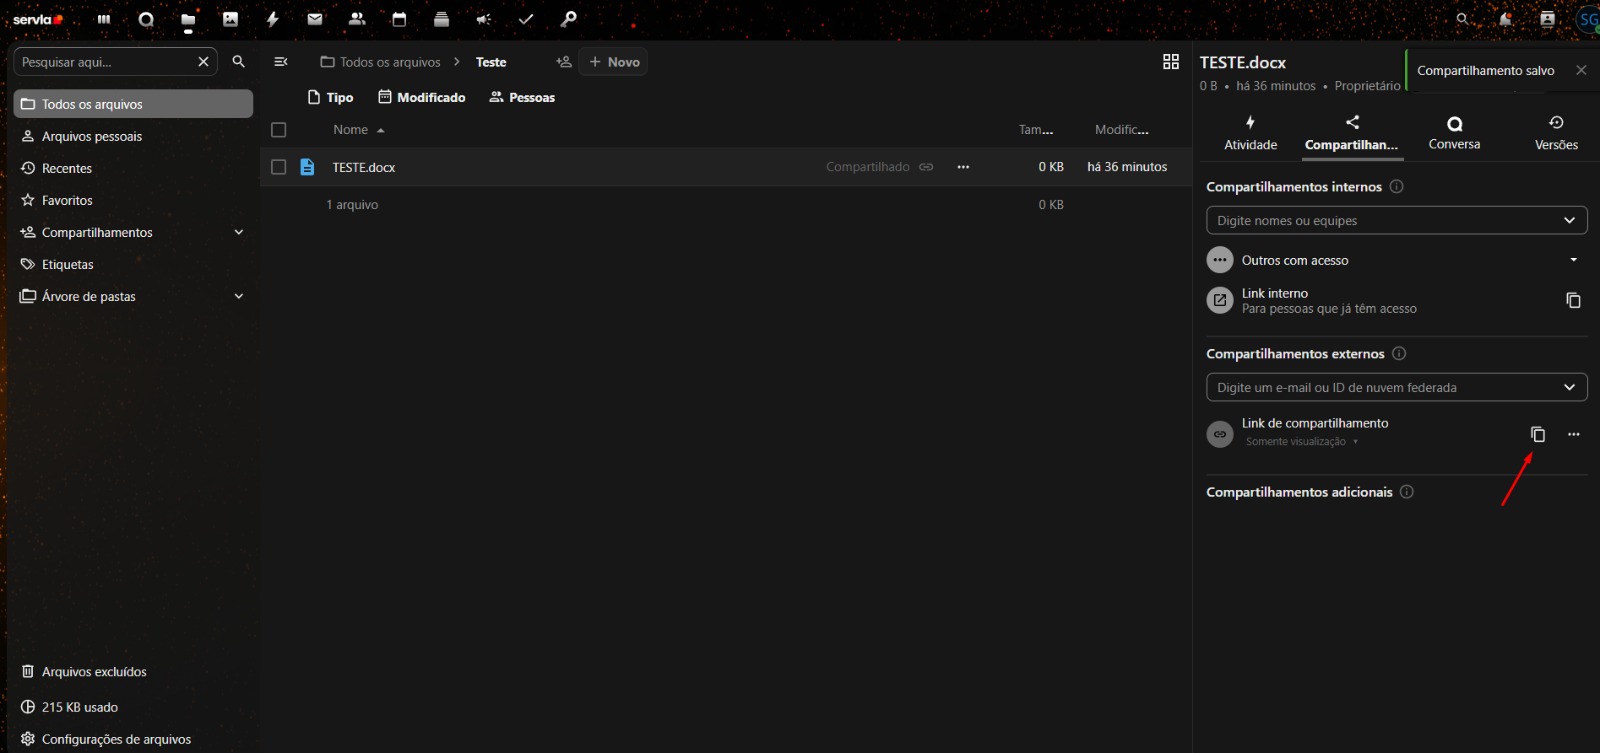Show info about Compartilhamentos internos
Viewport: 1600px width, 753px height.
tap(1397, 187)
